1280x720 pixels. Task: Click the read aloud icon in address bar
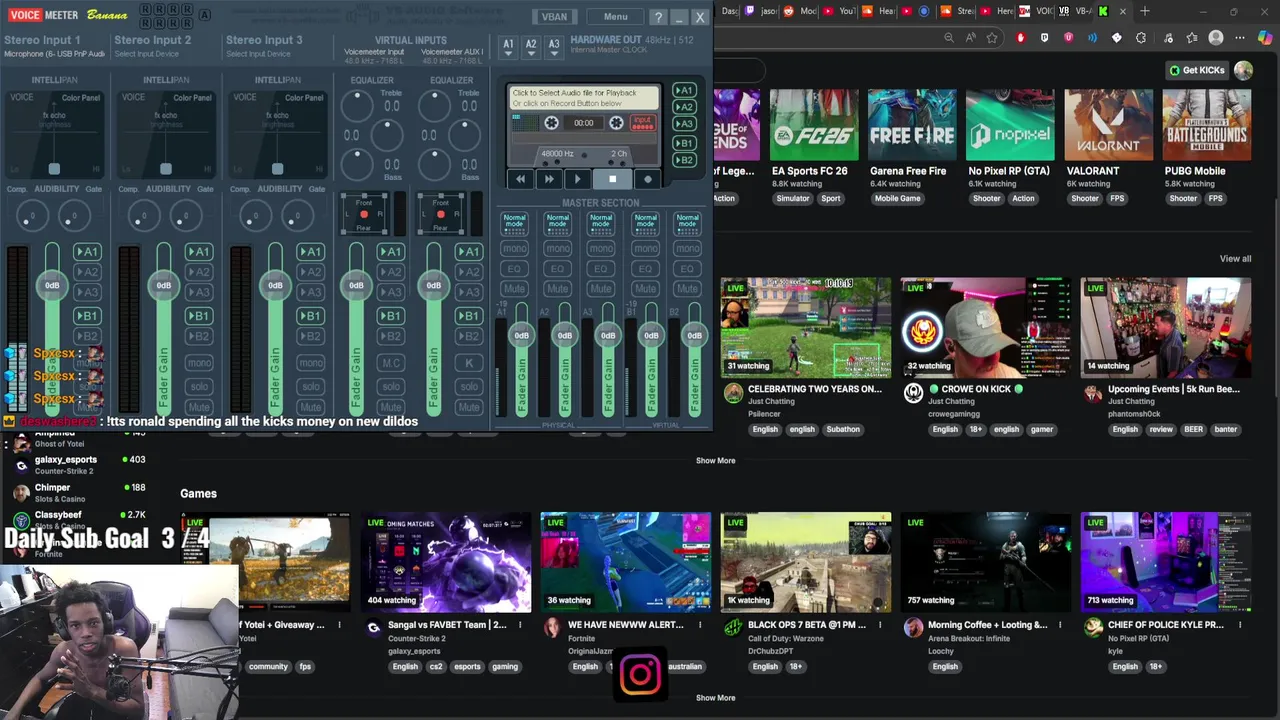[x=970, y=38]
